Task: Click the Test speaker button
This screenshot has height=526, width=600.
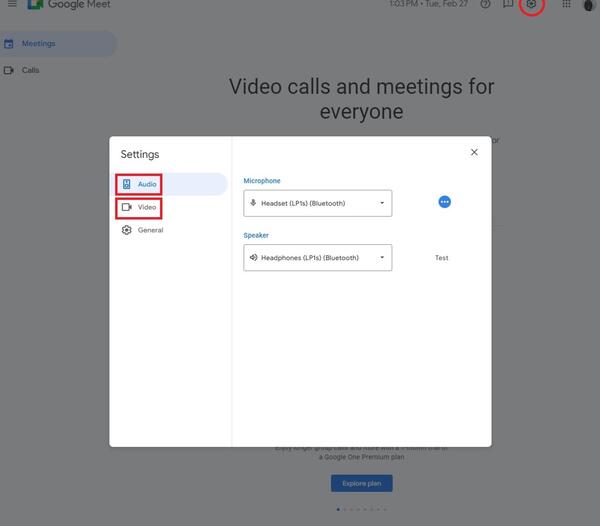Action: pyautogui.click(x=442, y=258)
